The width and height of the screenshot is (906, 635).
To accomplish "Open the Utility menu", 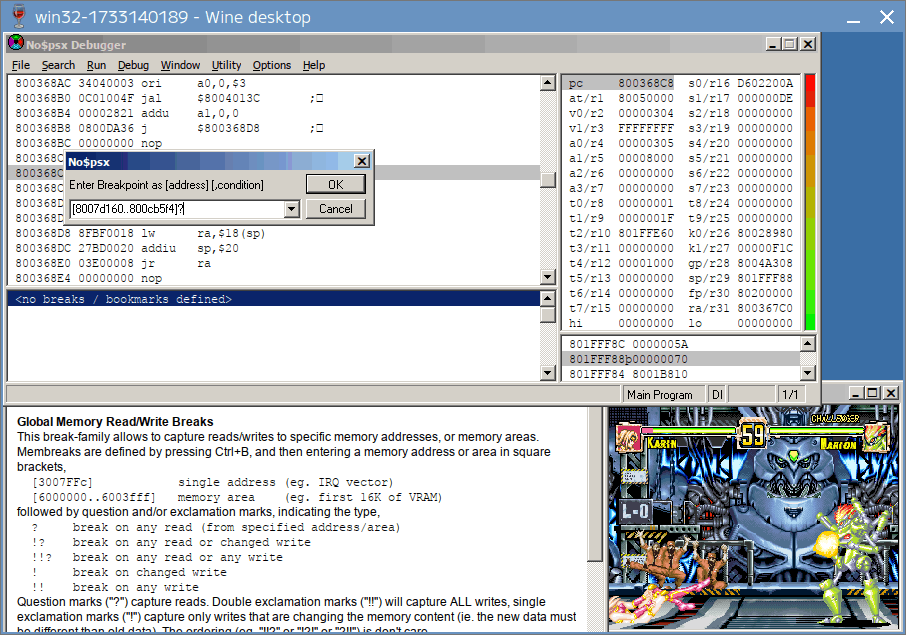I will (x=226, y=65).
